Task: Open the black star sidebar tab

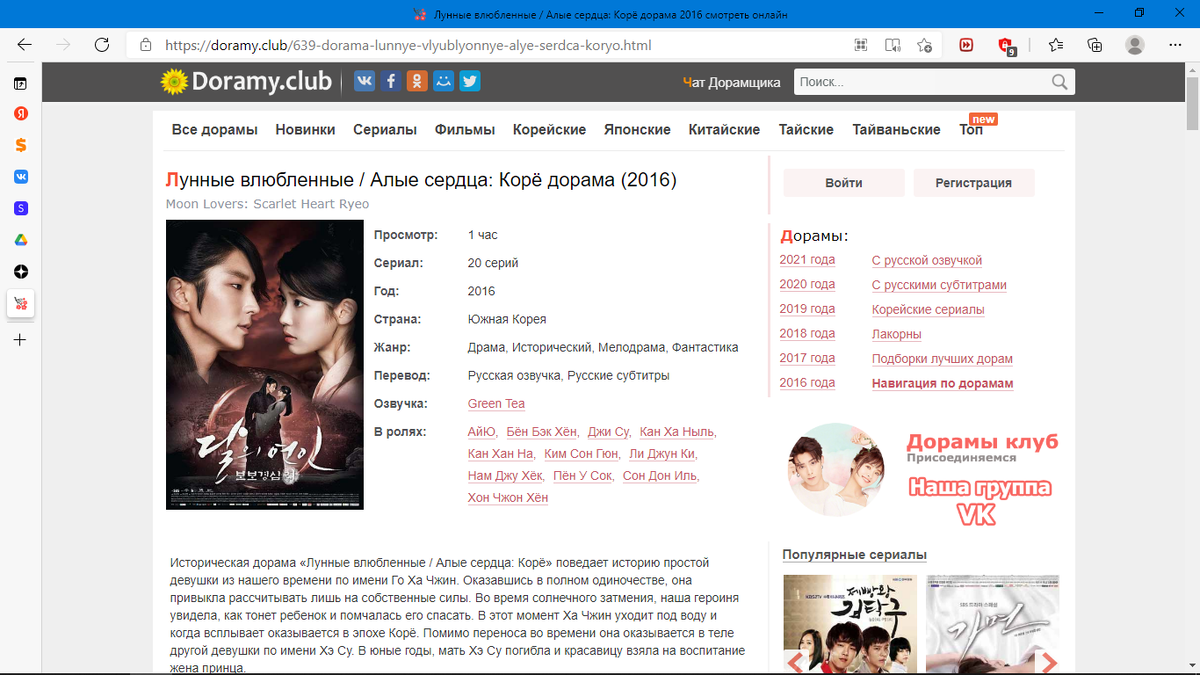Action: pos(20,272)
